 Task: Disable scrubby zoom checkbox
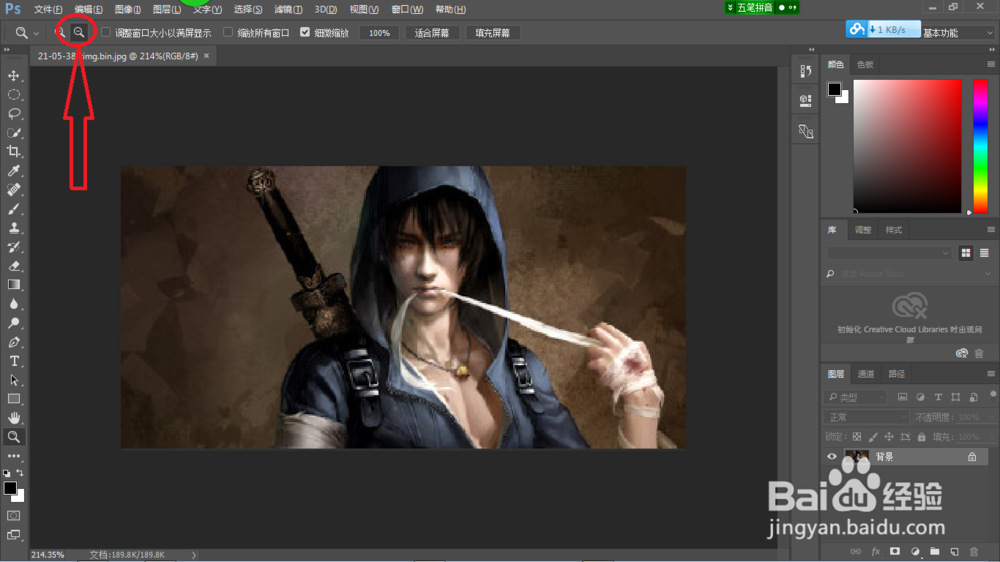pos(305,32)
